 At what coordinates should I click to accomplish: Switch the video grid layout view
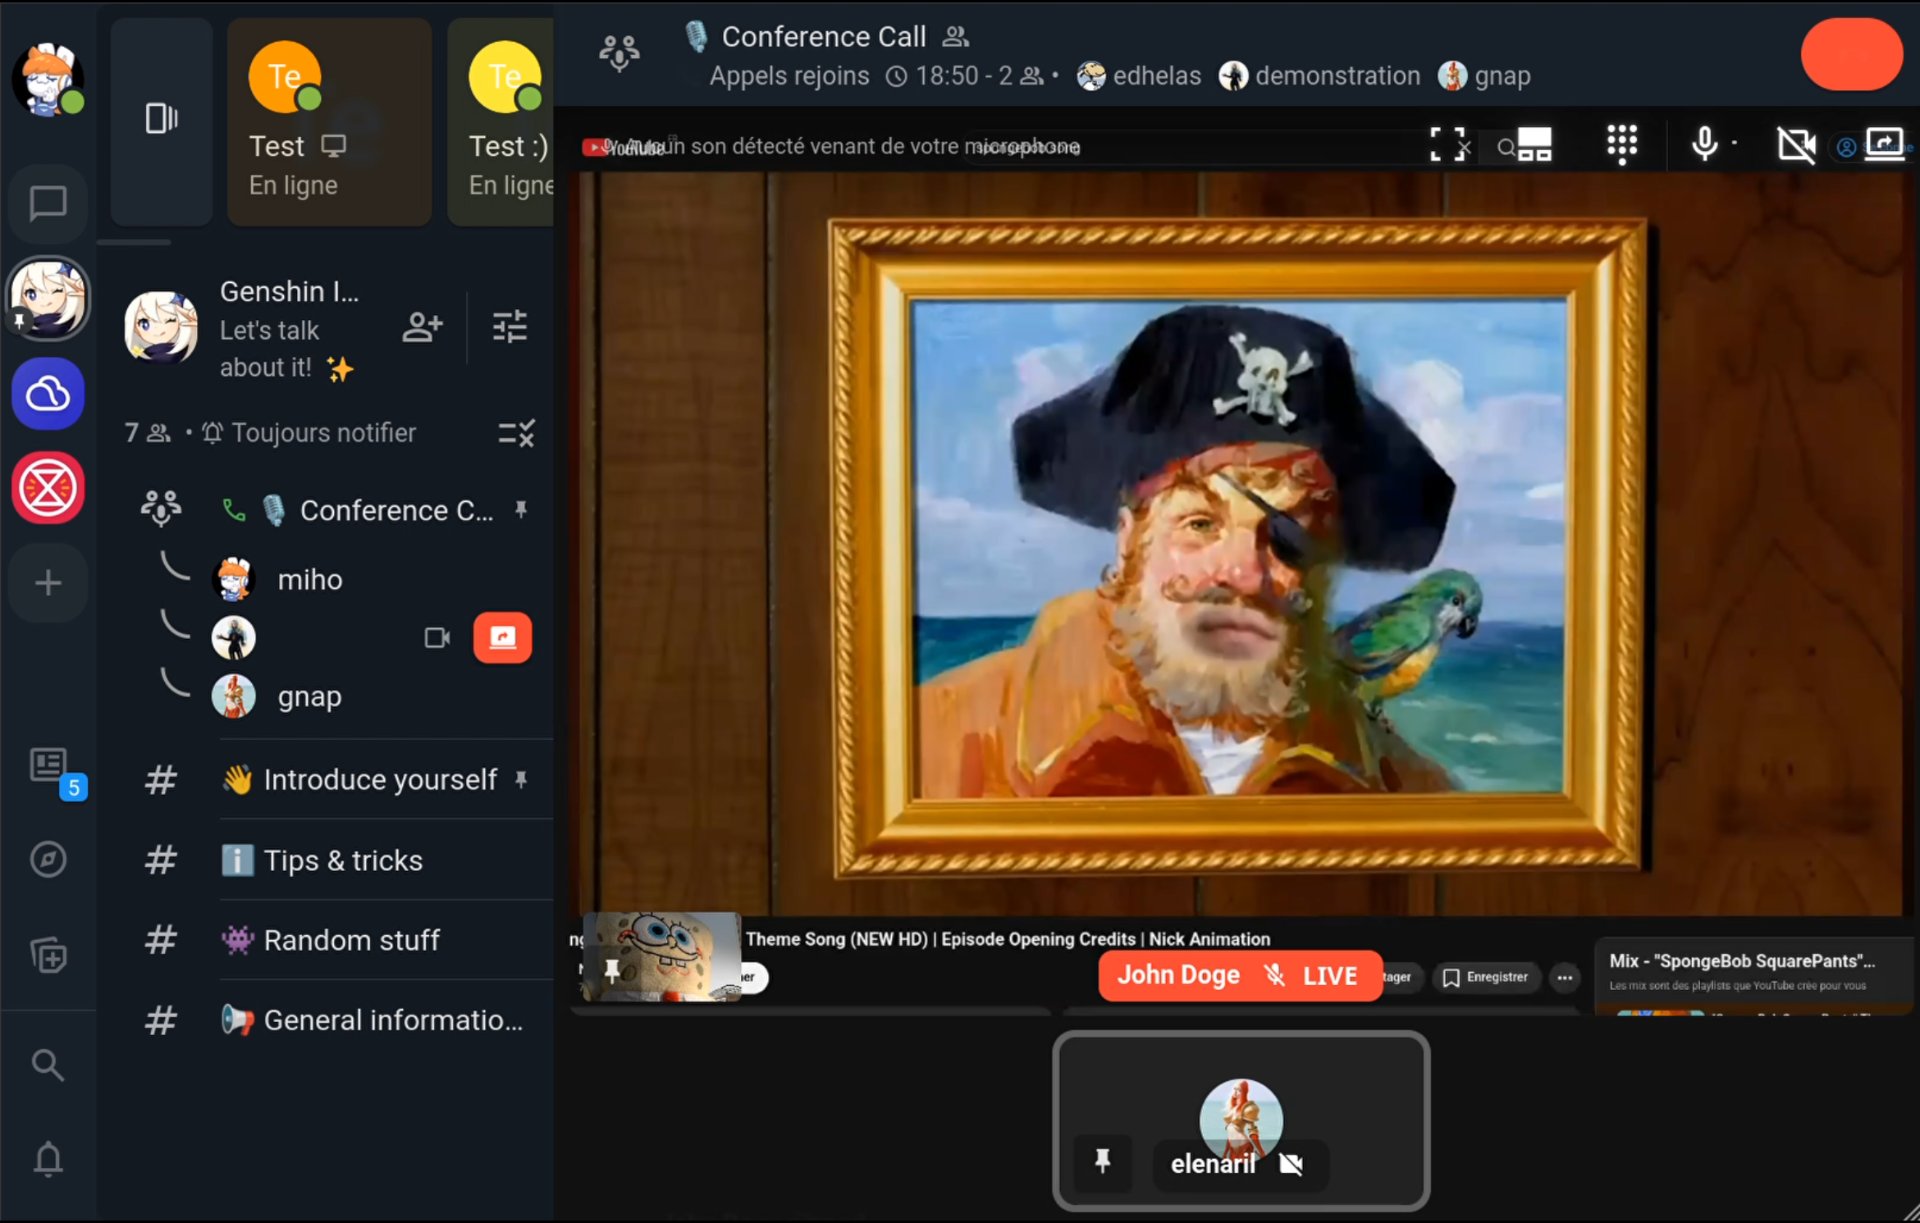pos(1534,145)
